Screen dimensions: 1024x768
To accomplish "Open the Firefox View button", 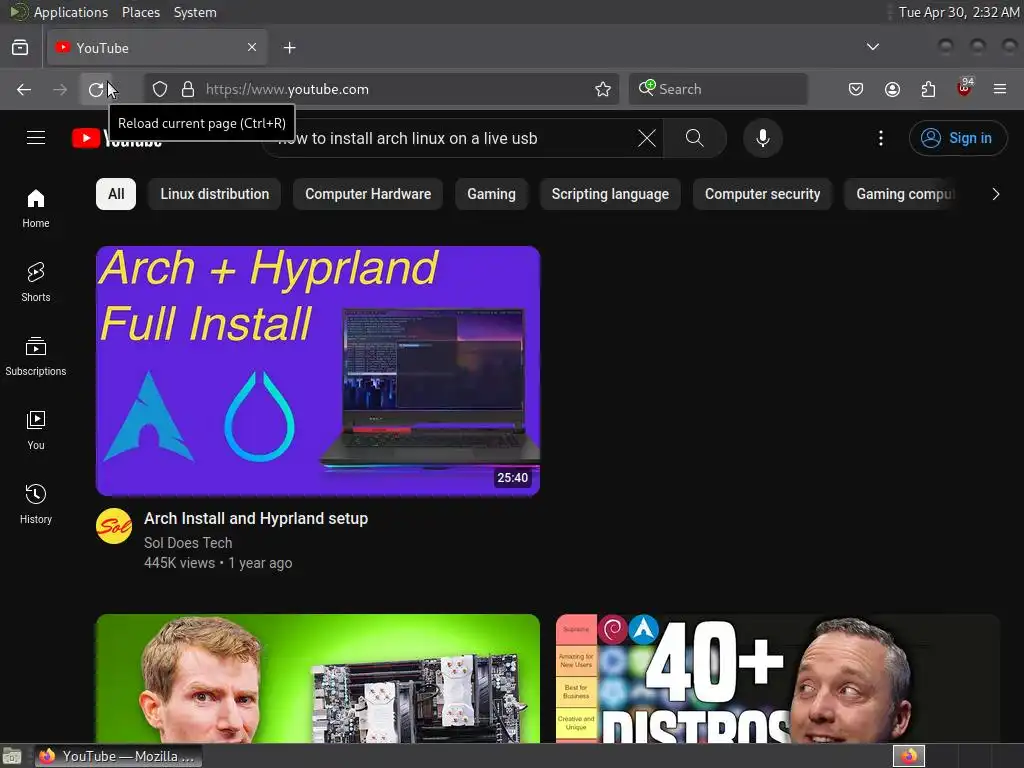I will (x=20, y=48).
